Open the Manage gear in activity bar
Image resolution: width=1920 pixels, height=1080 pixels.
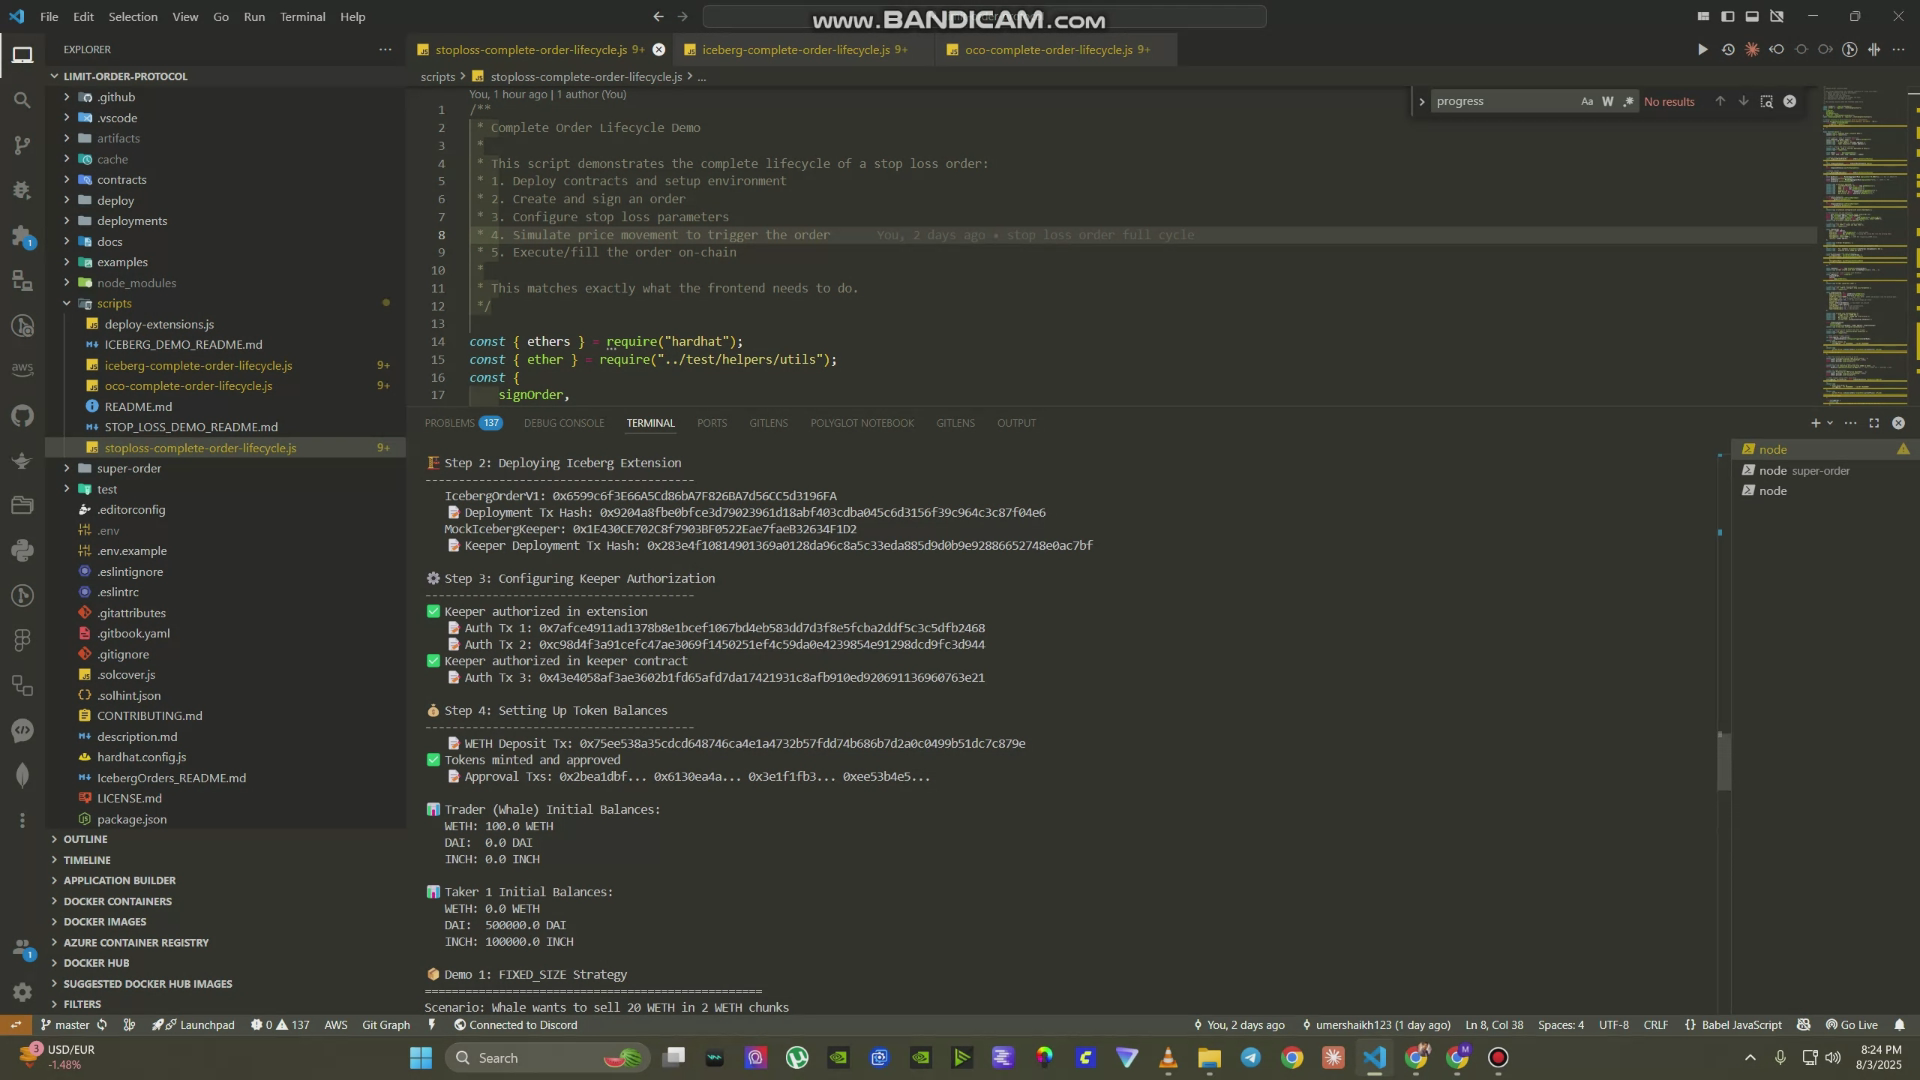point(22,992)
